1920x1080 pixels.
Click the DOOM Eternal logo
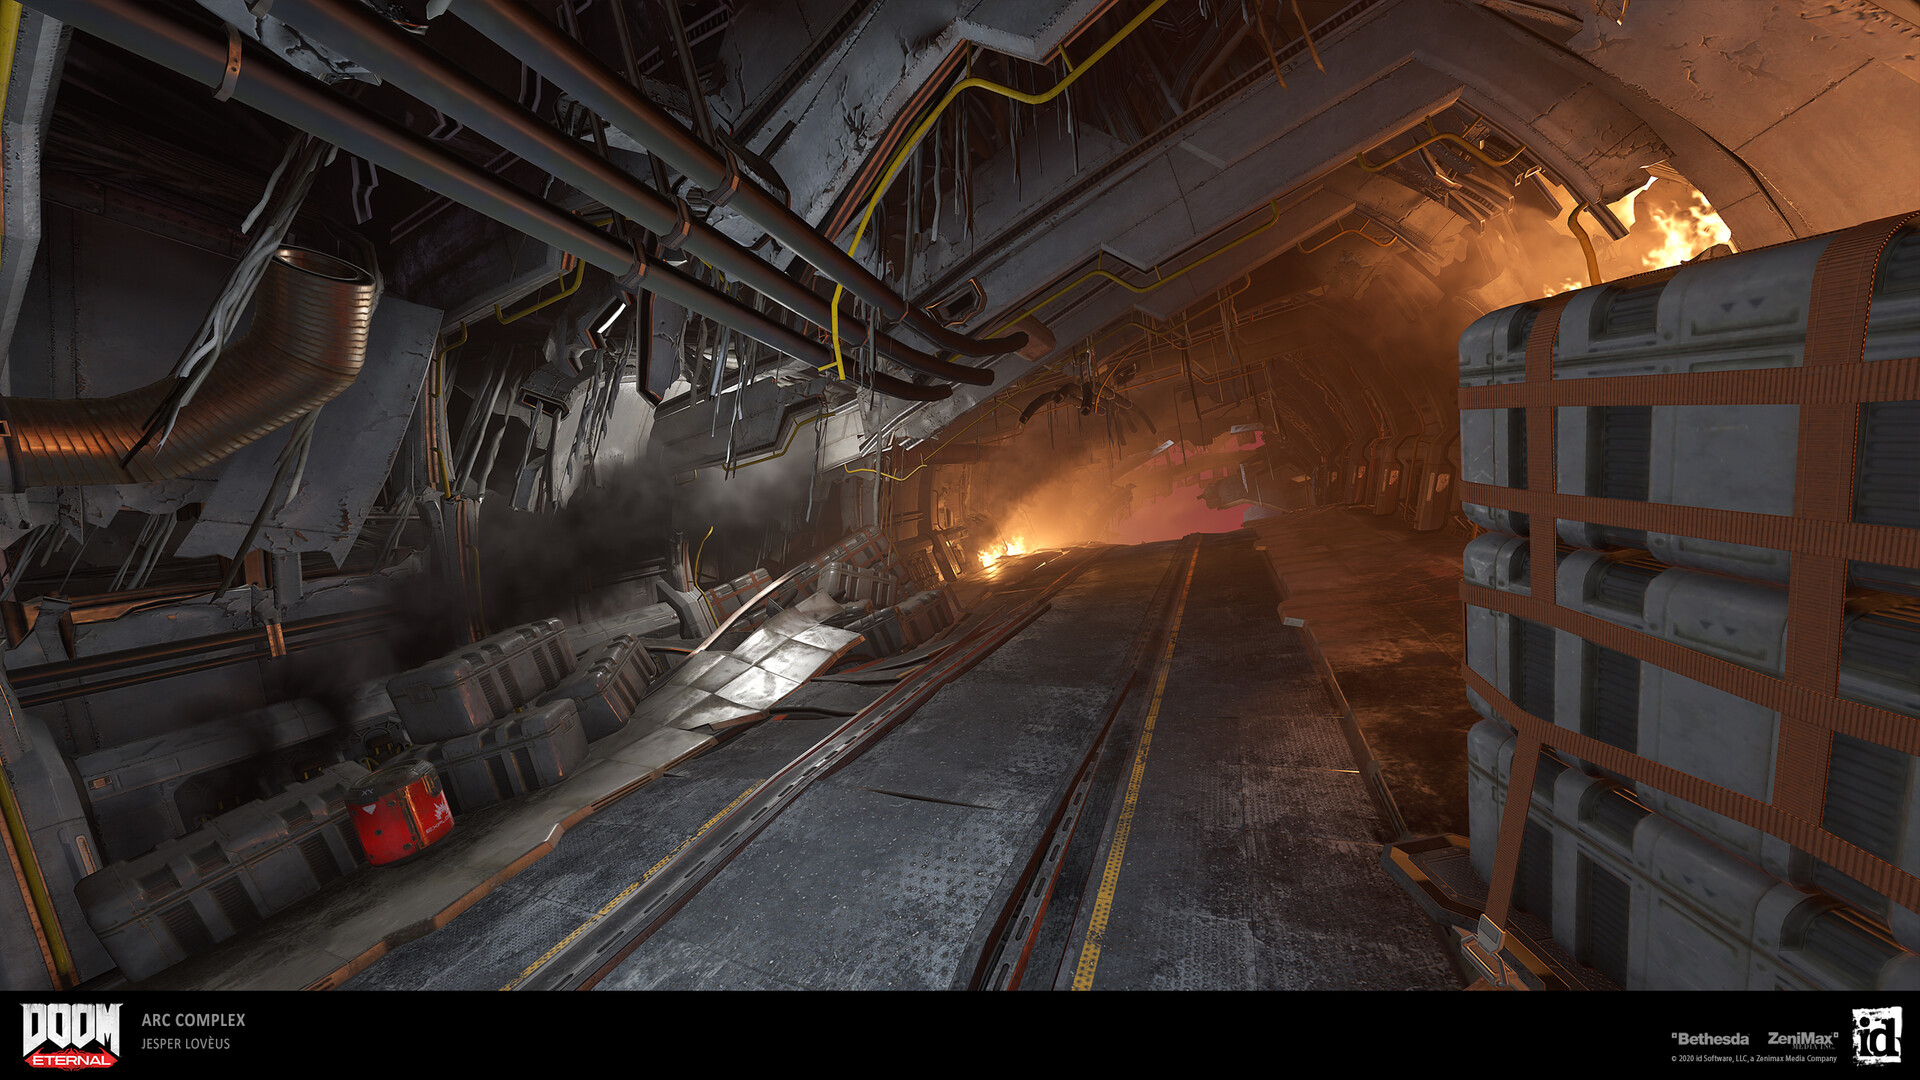(x=71, y=1035)
